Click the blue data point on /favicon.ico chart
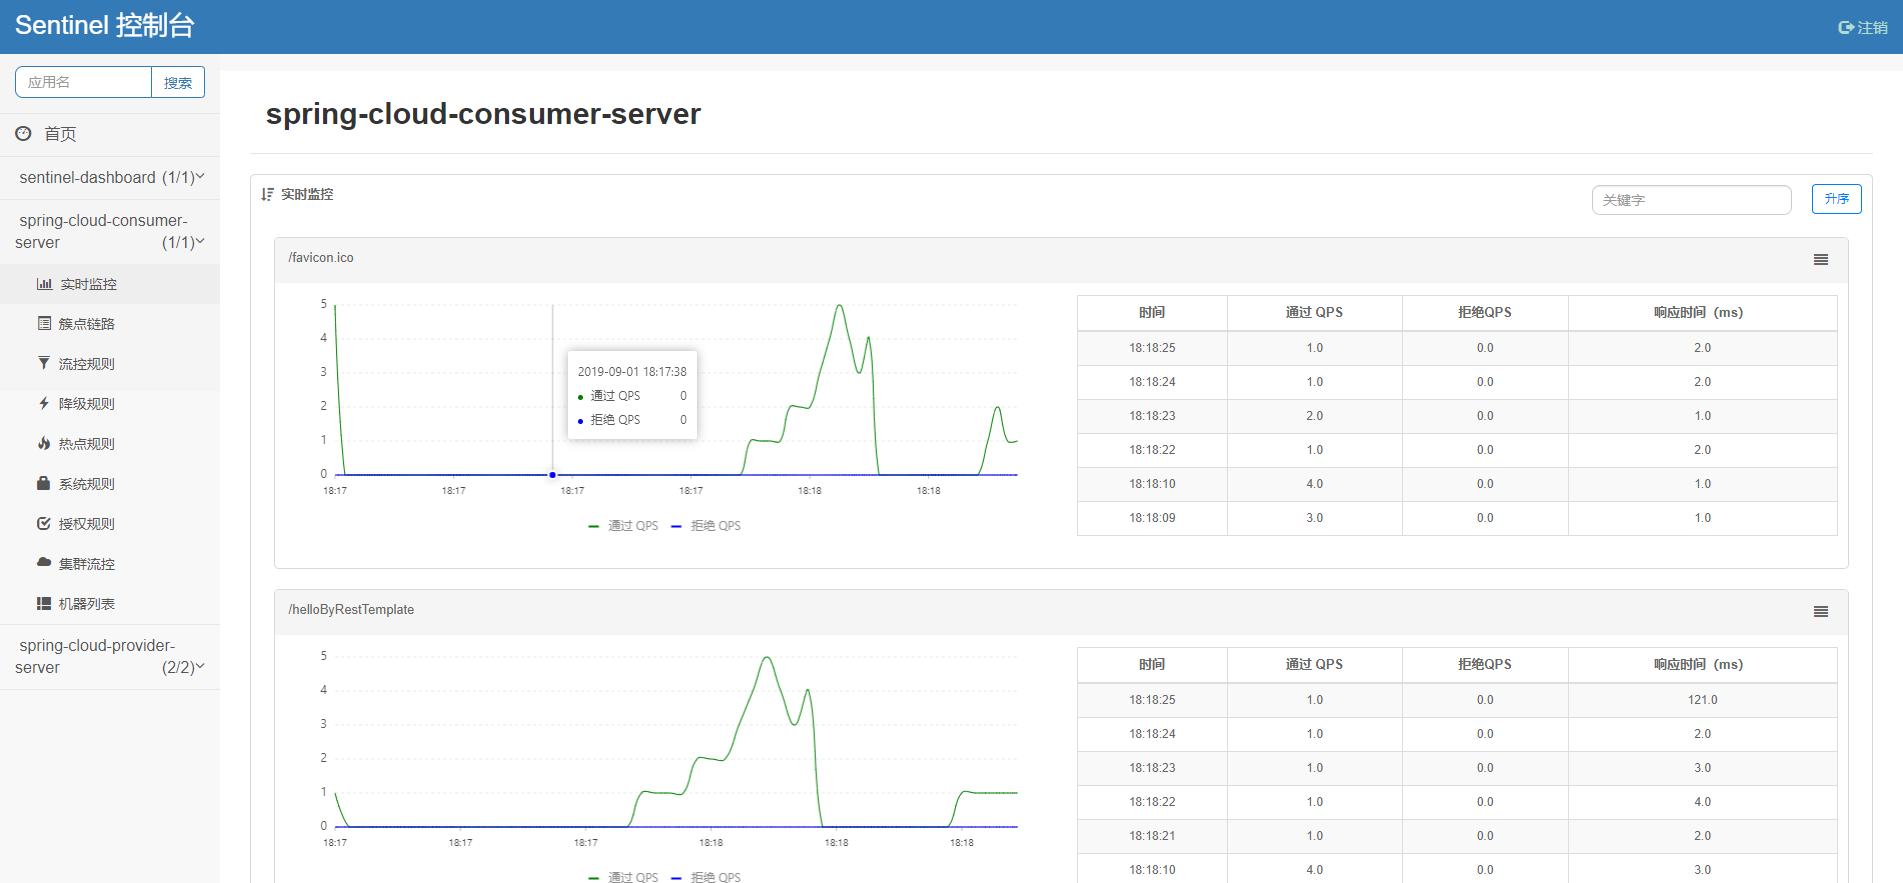 pyautogui.click(x=552, y=475)
